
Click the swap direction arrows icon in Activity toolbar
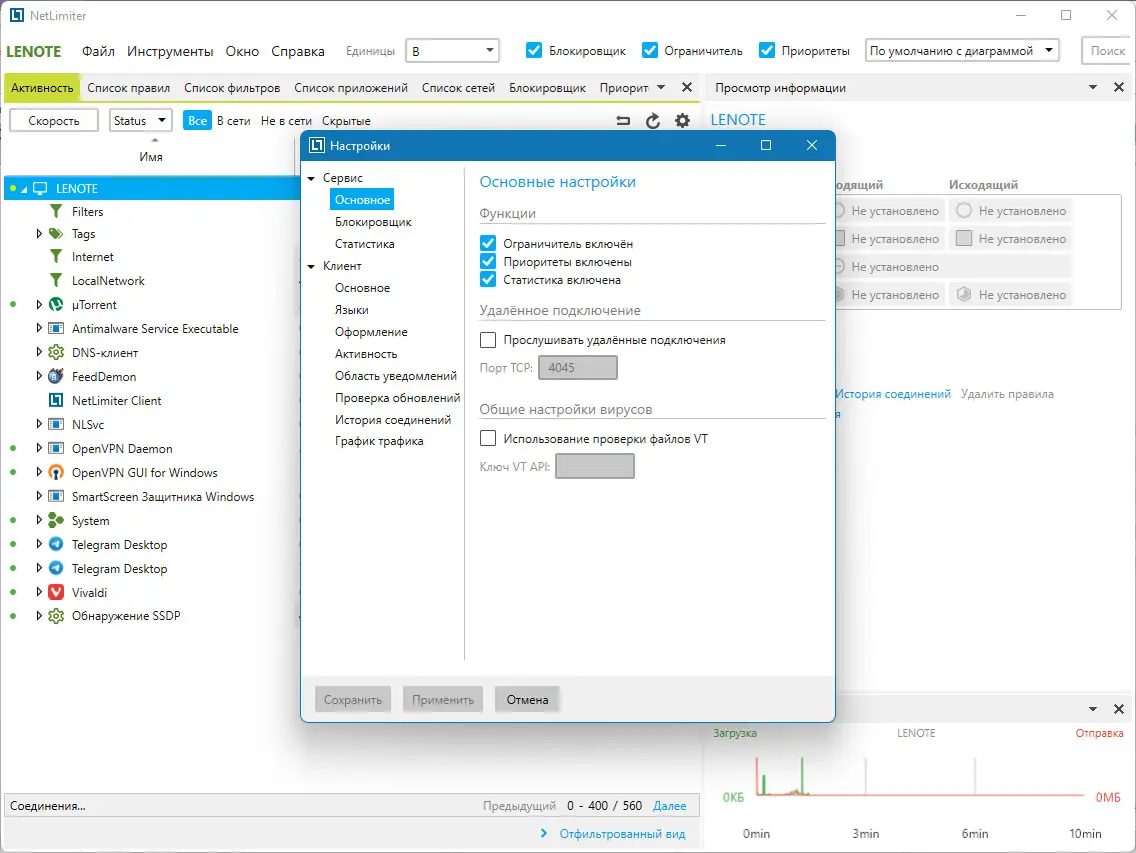click(x=623, y=121)
